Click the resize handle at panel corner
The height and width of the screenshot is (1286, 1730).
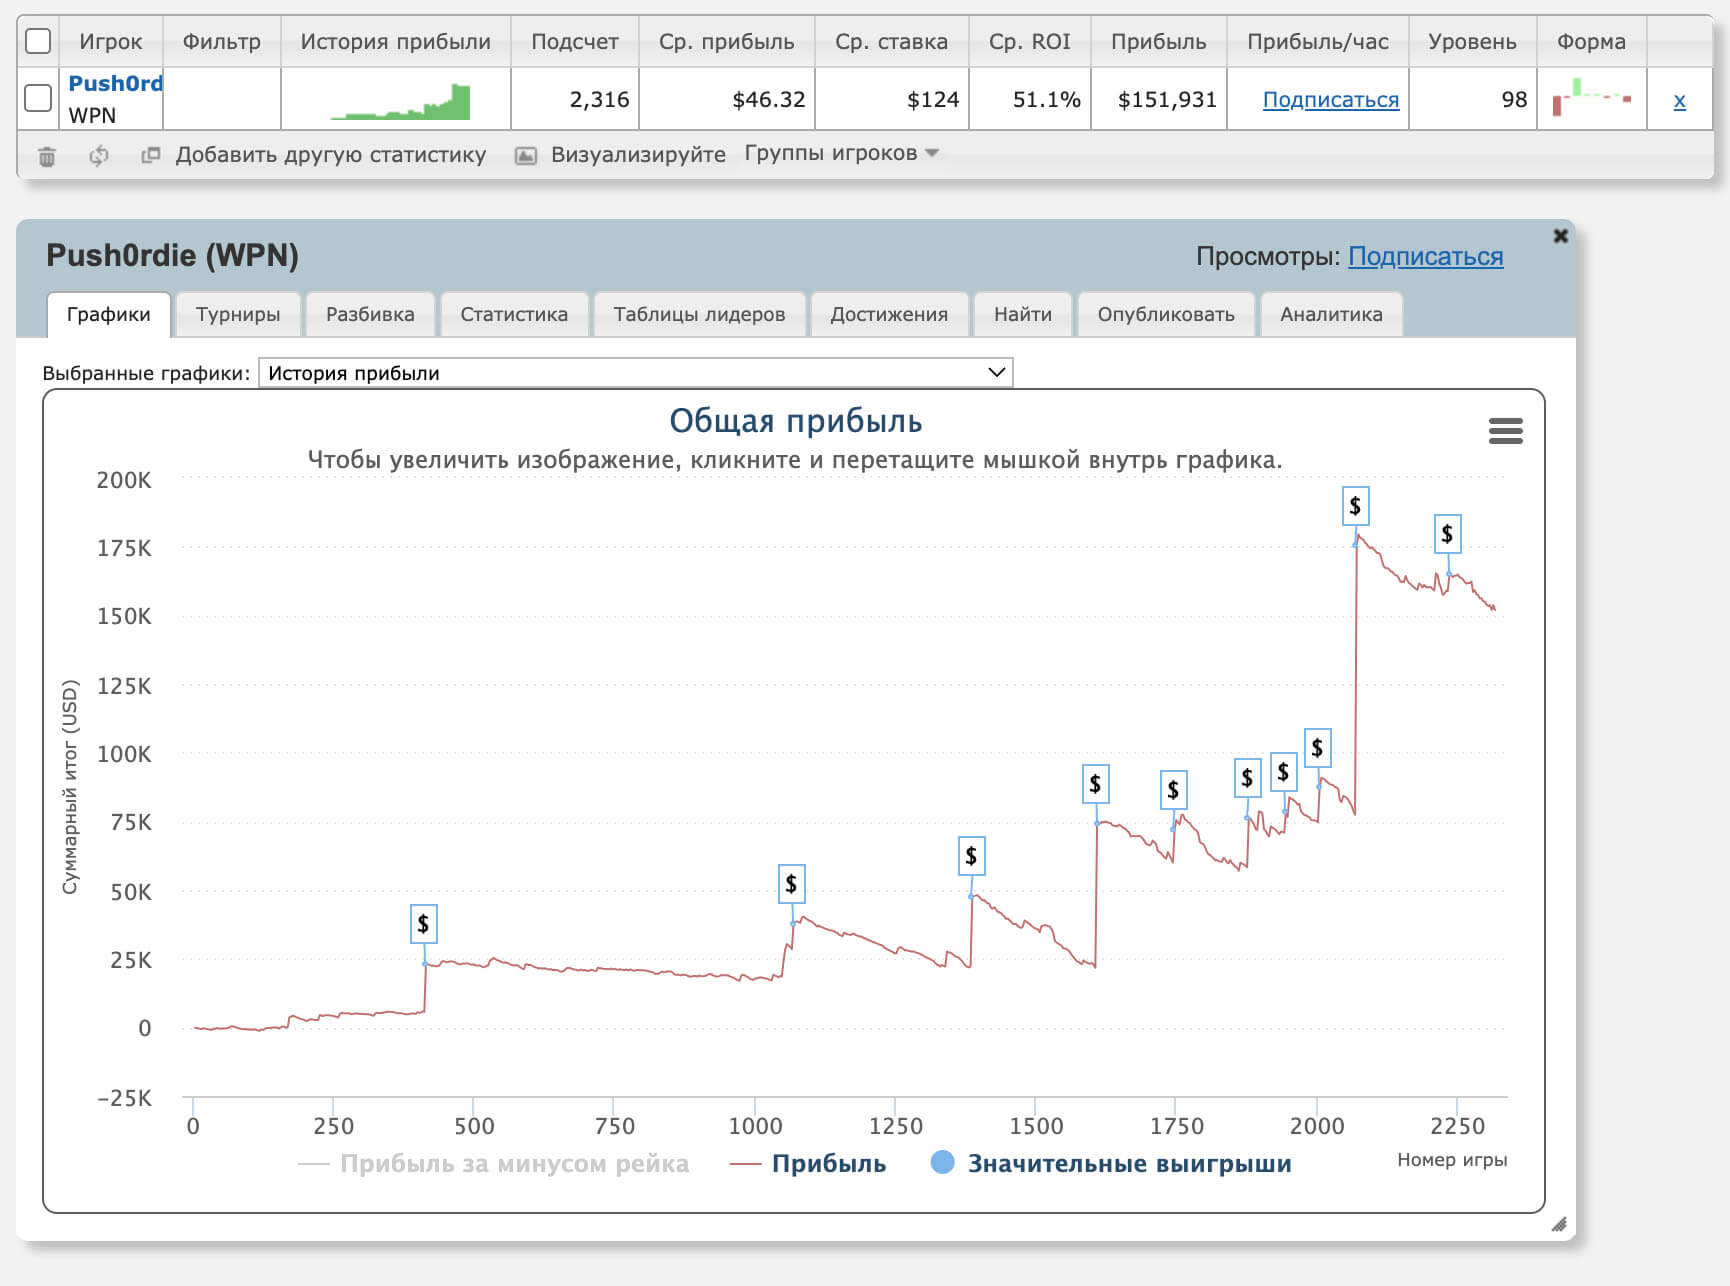coord(1558,1224)
